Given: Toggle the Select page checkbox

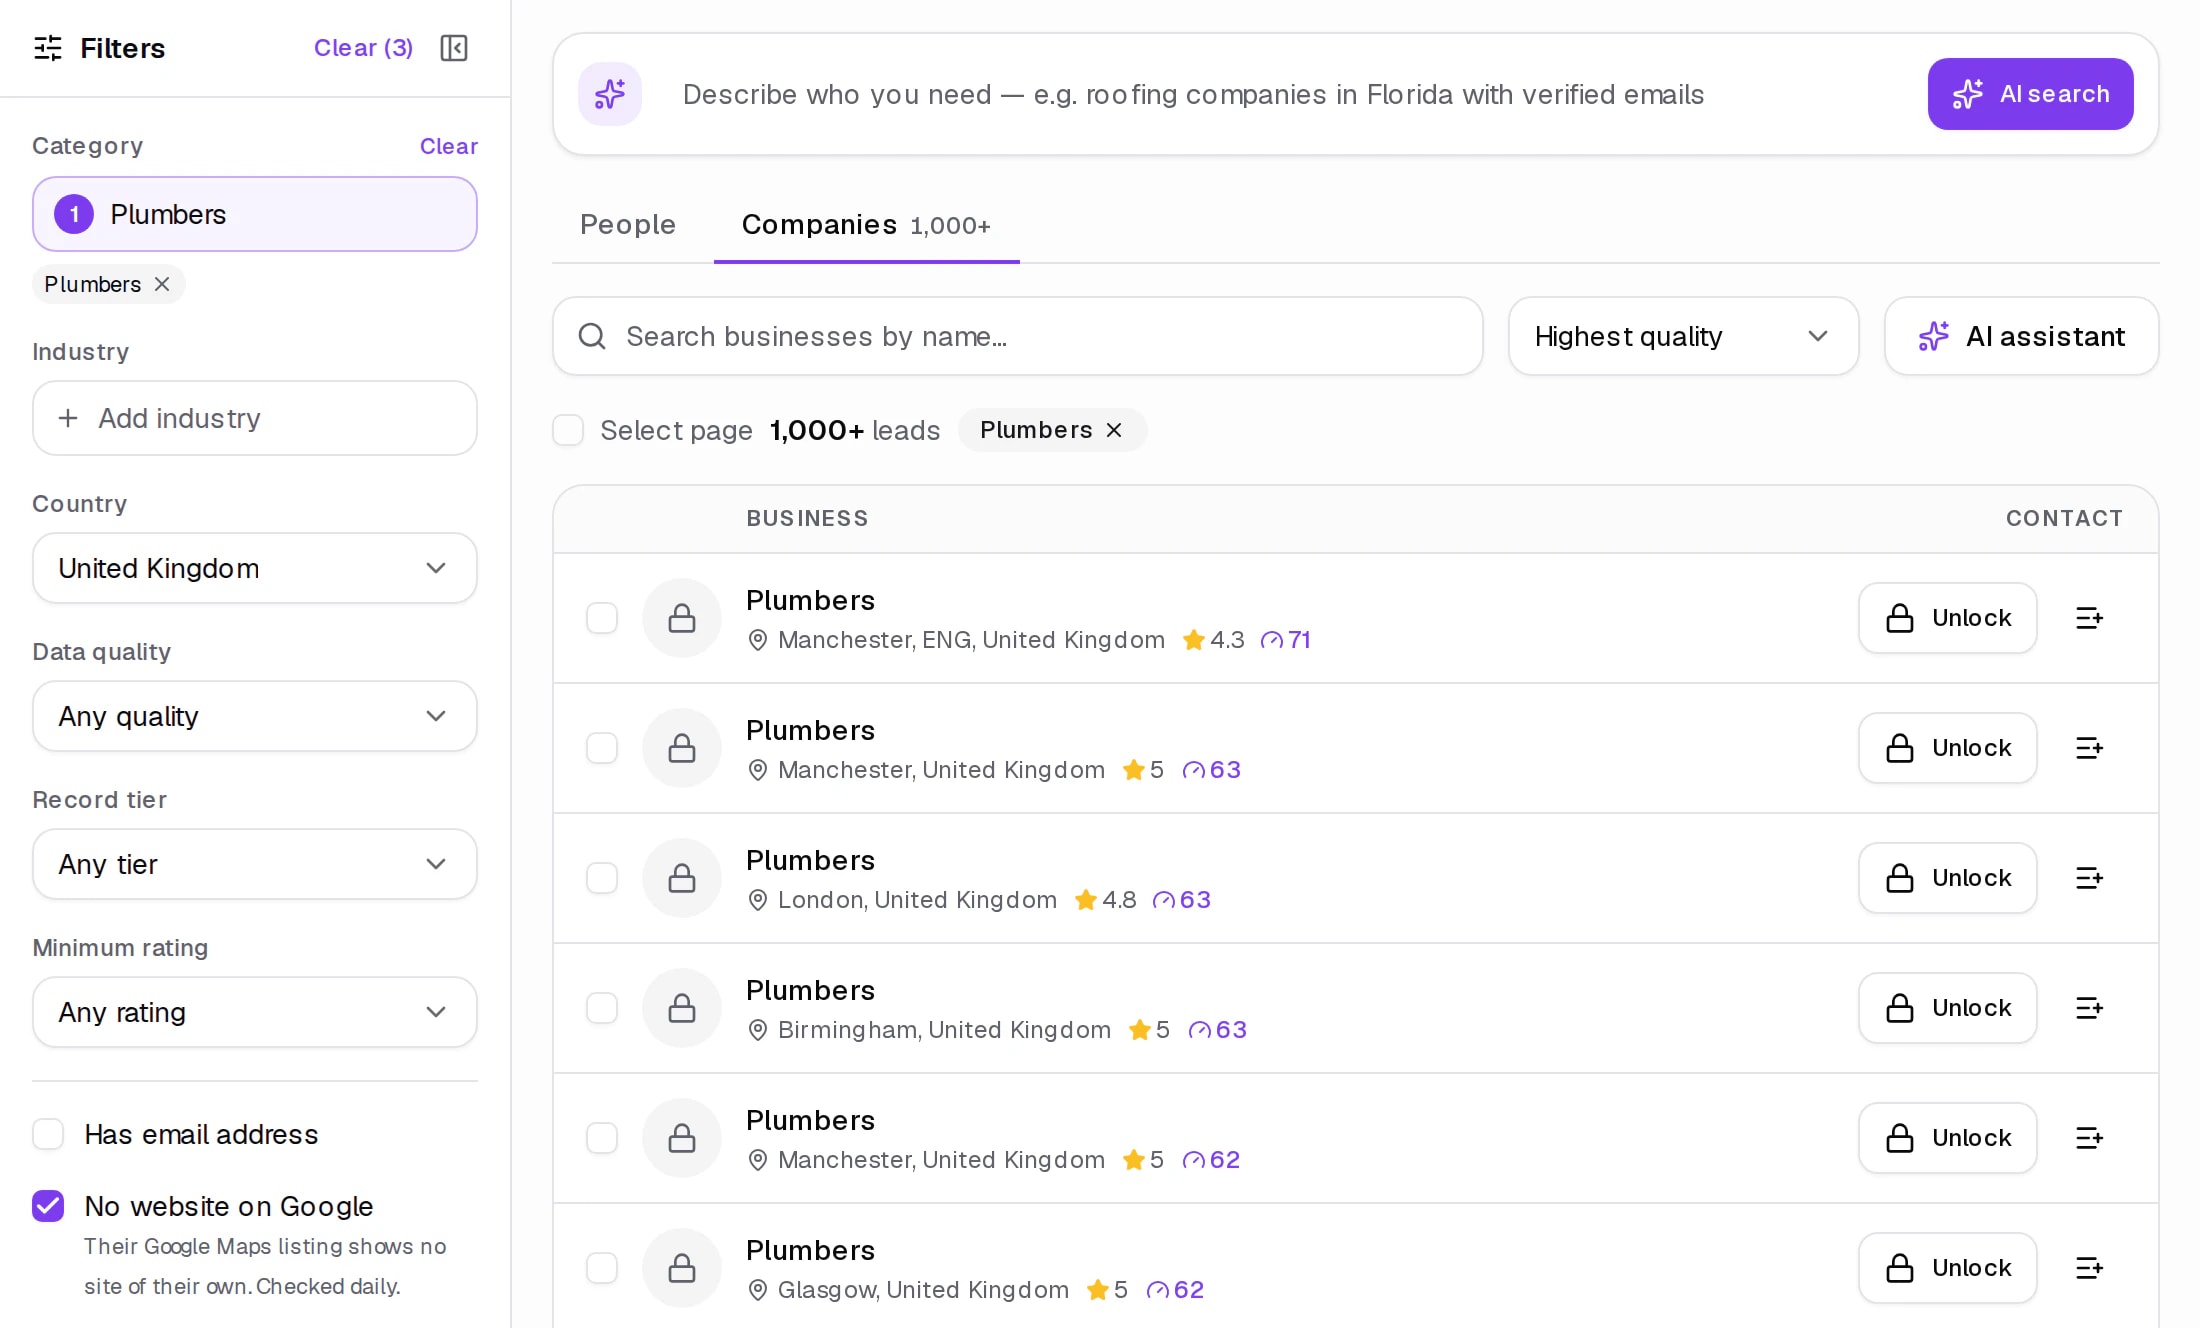Looking at the screenshot, I should click(x=568, y=430).
